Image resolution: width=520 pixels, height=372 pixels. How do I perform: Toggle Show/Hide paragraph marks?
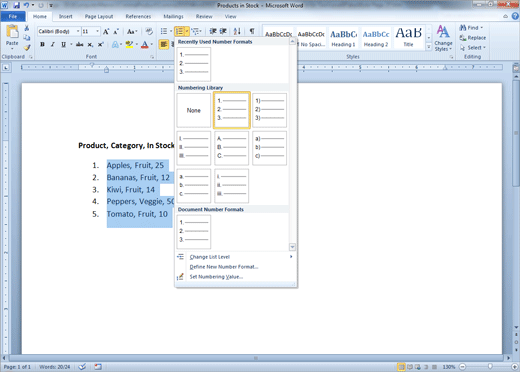pyautogui.click(x=252, y=31)
